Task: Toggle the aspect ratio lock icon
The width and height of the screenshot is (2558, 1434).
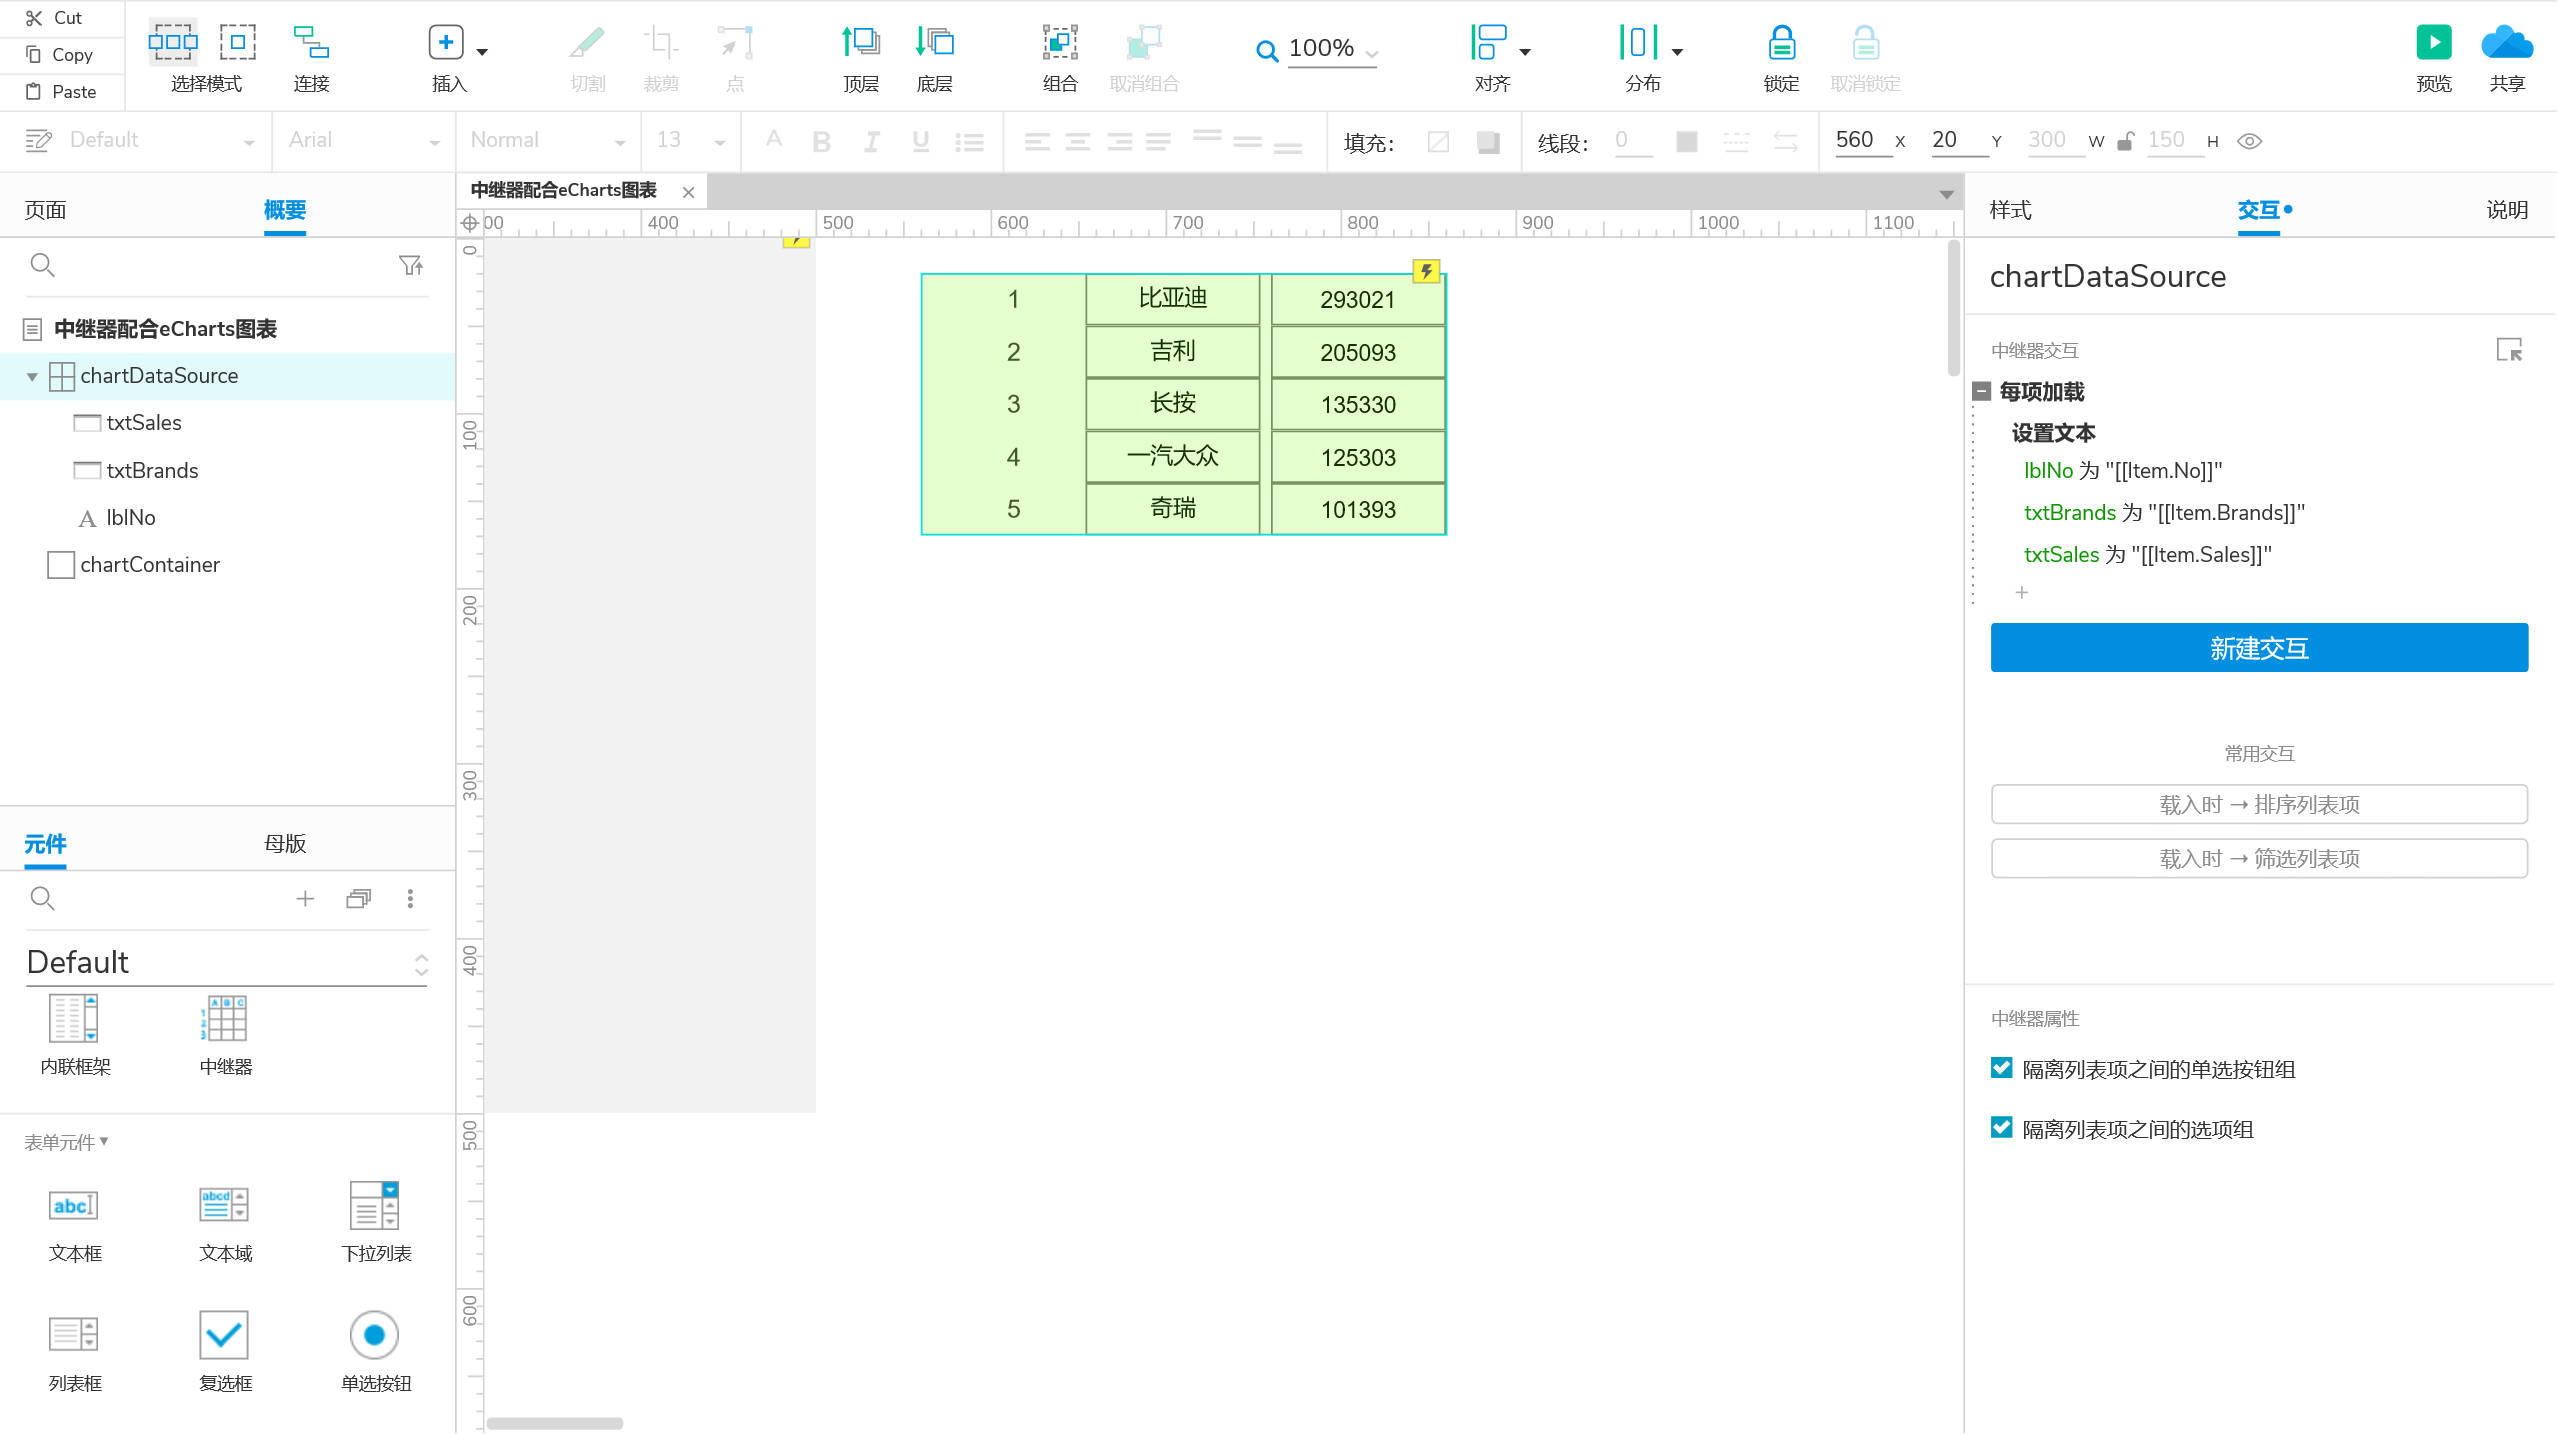Action: point(2126,141)
